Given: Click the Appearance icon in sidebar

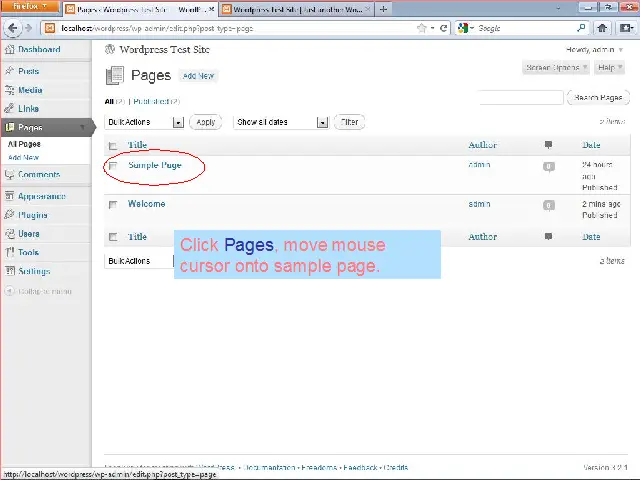Looking at the screenshot, I should (x=9, y=196).
